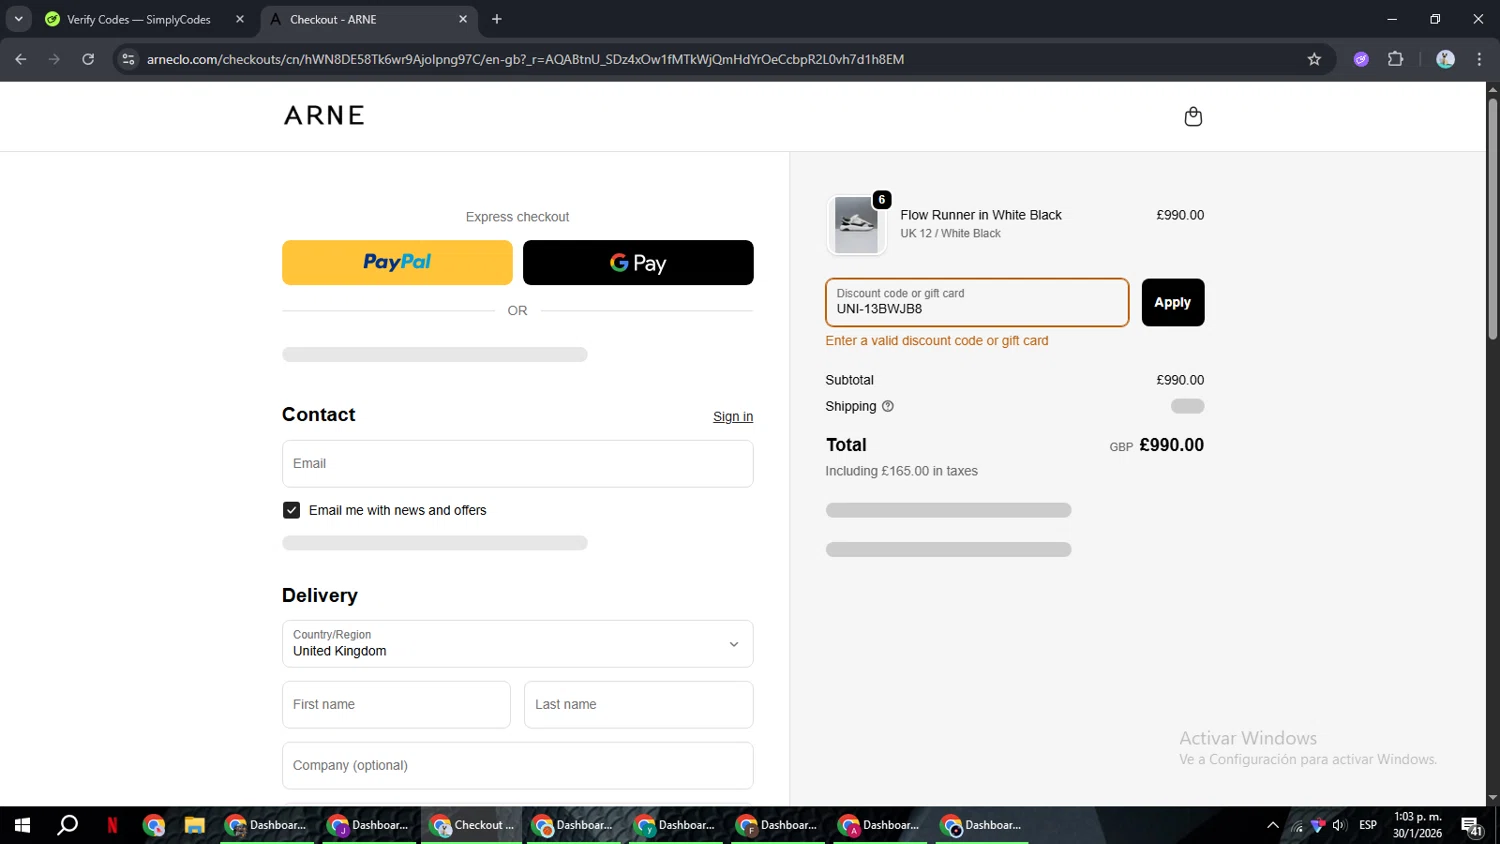Click the invalid discount code error message
The width and height of the screenshot is (1500, 844).
click(x=937, y=341)
